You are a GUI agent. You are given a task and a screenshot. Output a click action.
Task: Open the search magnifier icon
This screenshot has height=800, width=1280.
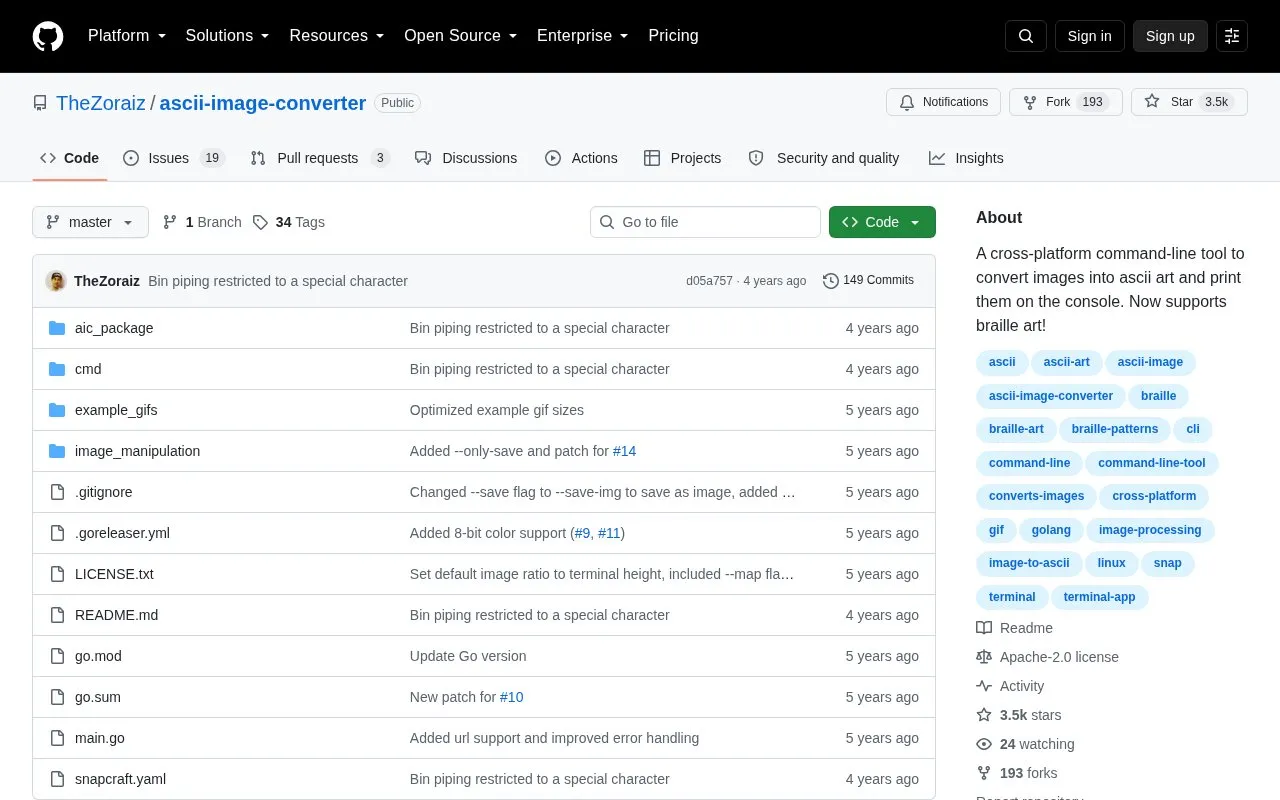point(1026,36)
